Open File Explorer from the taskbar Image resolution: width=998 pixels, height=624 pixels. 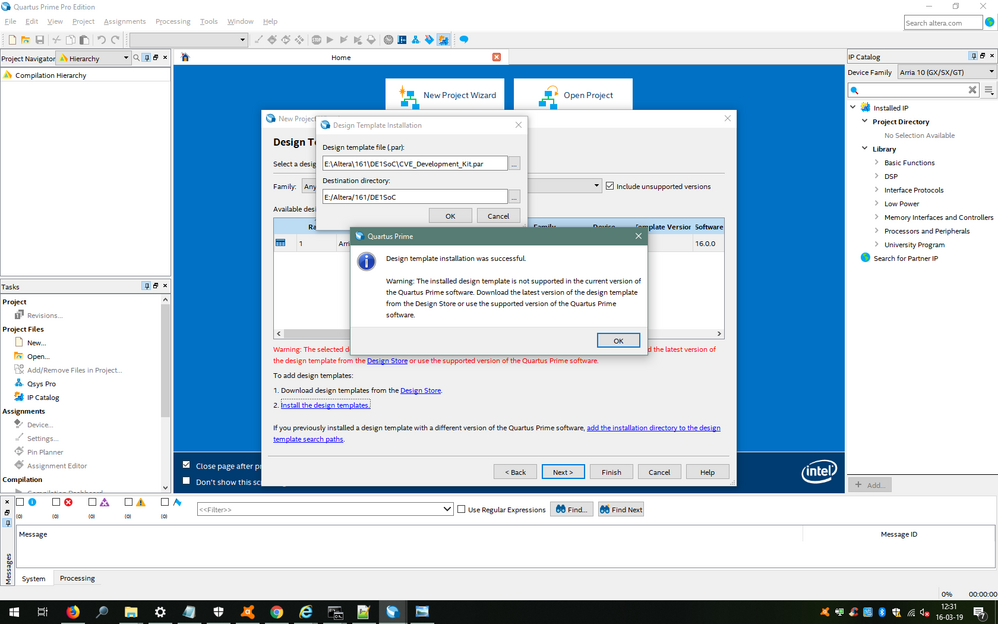[x=131, y=612]
